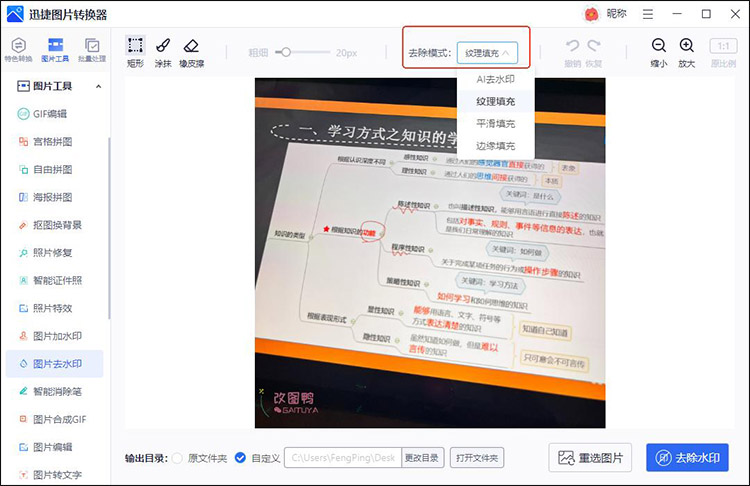Click the 恢复 redo arrow
The image size is (750, 486).
[x=595, y=46]
